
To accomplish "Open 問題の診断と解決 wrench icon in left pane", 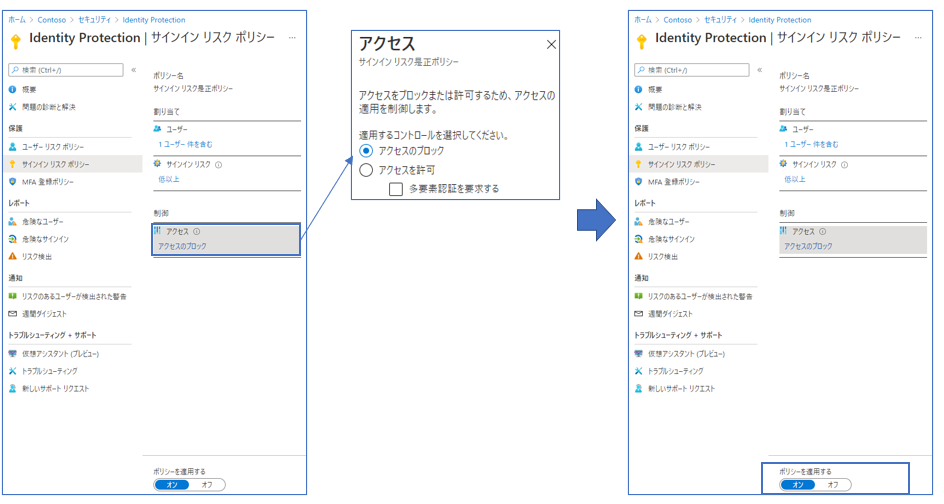I will click(13, 107).
